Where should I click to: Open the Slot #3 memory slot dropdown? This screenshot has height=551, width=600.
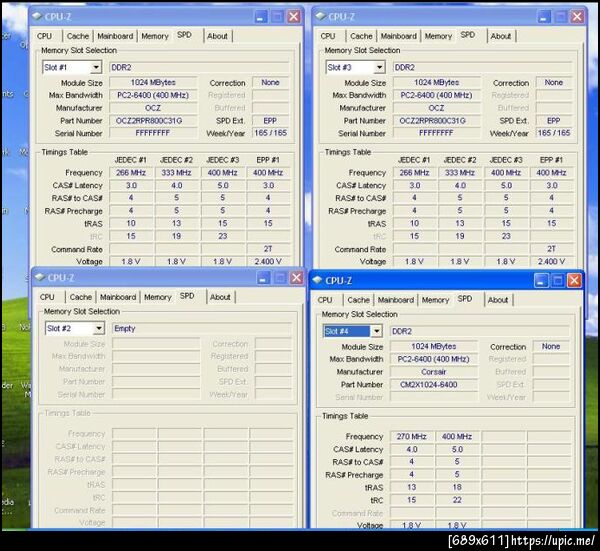[379, 67]
